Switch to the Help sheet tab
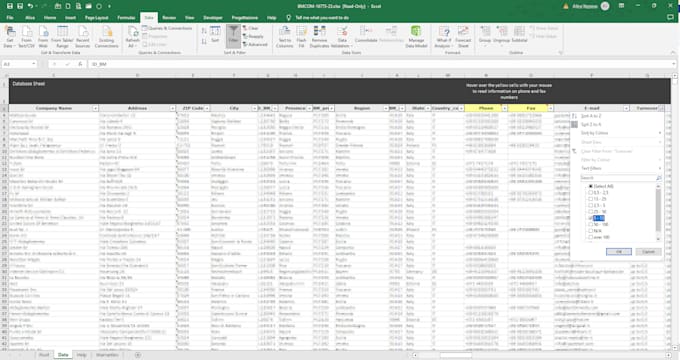680x360 pixels. (82, 355)
